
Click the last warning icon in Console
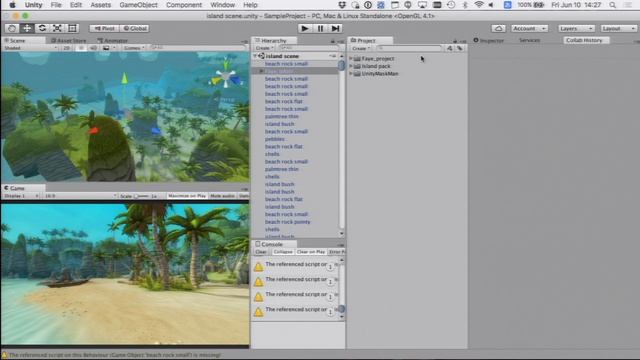(258, 312)
